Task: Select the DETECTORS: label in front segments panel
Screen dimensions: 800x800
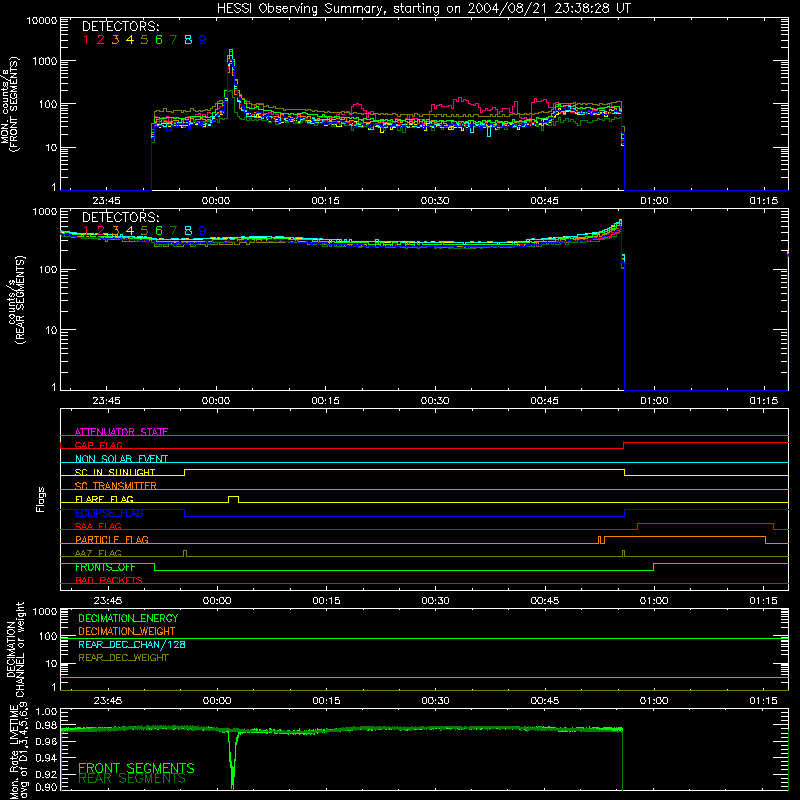Action: [120, 26]
